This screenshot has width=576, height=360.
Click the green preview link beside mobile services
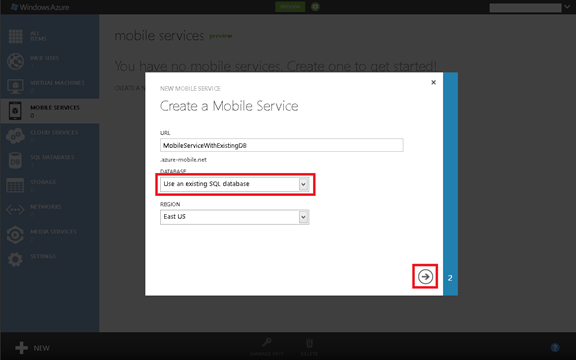click(220, 36)
